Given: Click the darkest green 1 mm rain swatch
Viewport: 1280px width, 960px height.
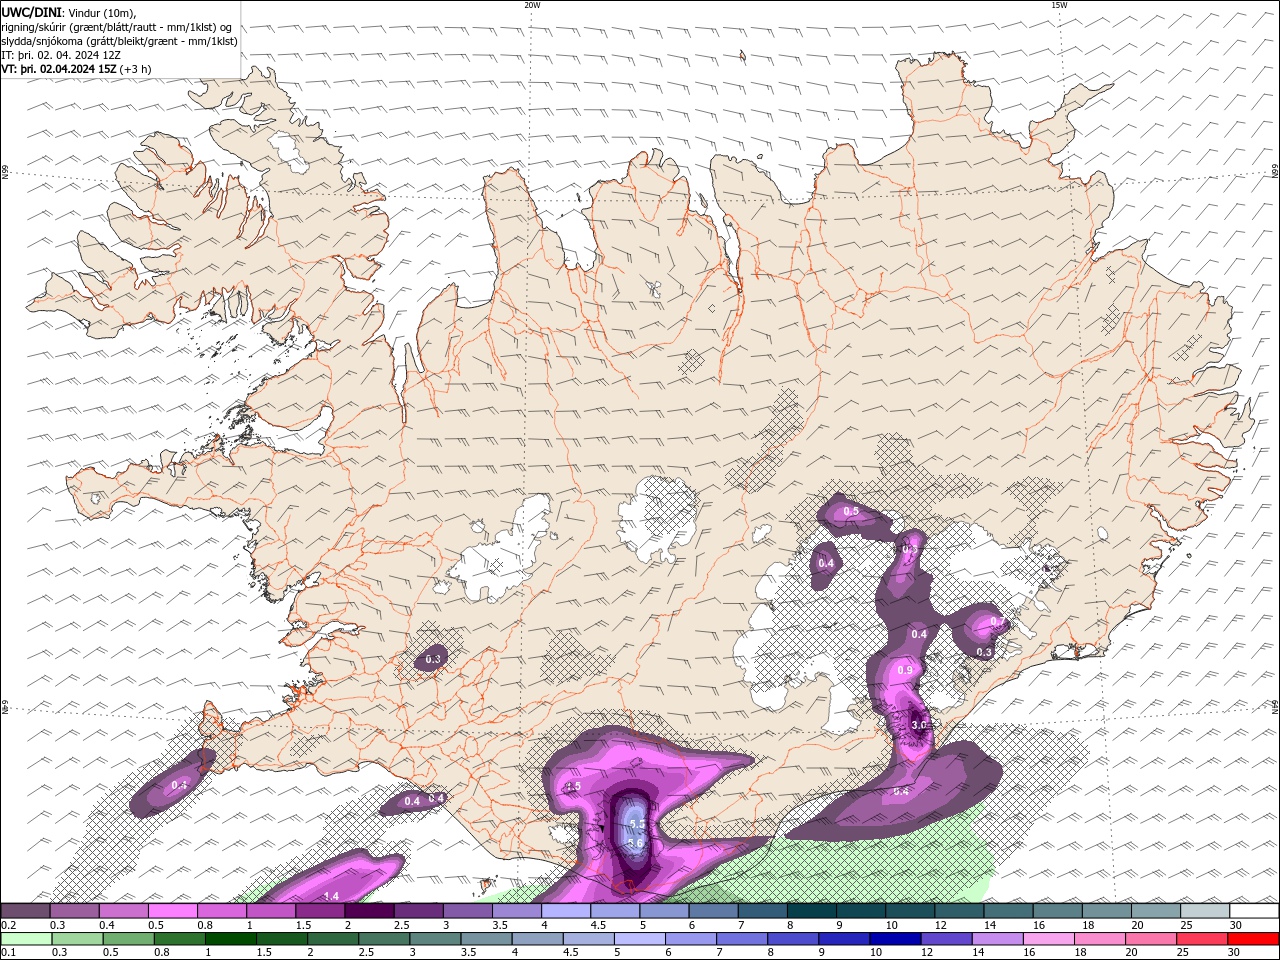Looking at the screenshot, I should [x=230, y=939].
